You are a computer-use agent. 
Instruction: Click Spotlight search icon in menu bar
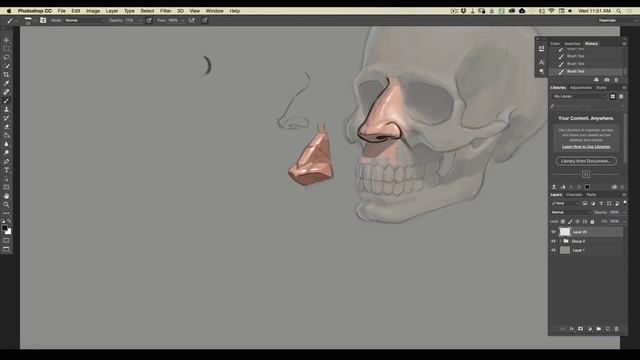click(619, 11)
